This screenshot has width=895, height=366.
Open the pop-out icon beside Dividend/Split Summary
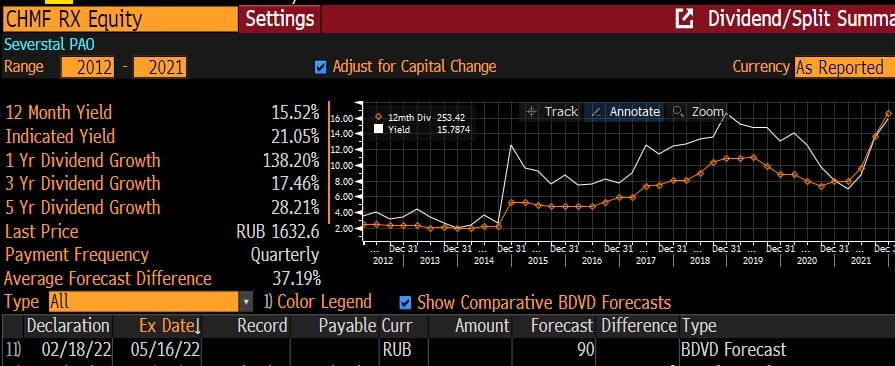coord(684,19)
